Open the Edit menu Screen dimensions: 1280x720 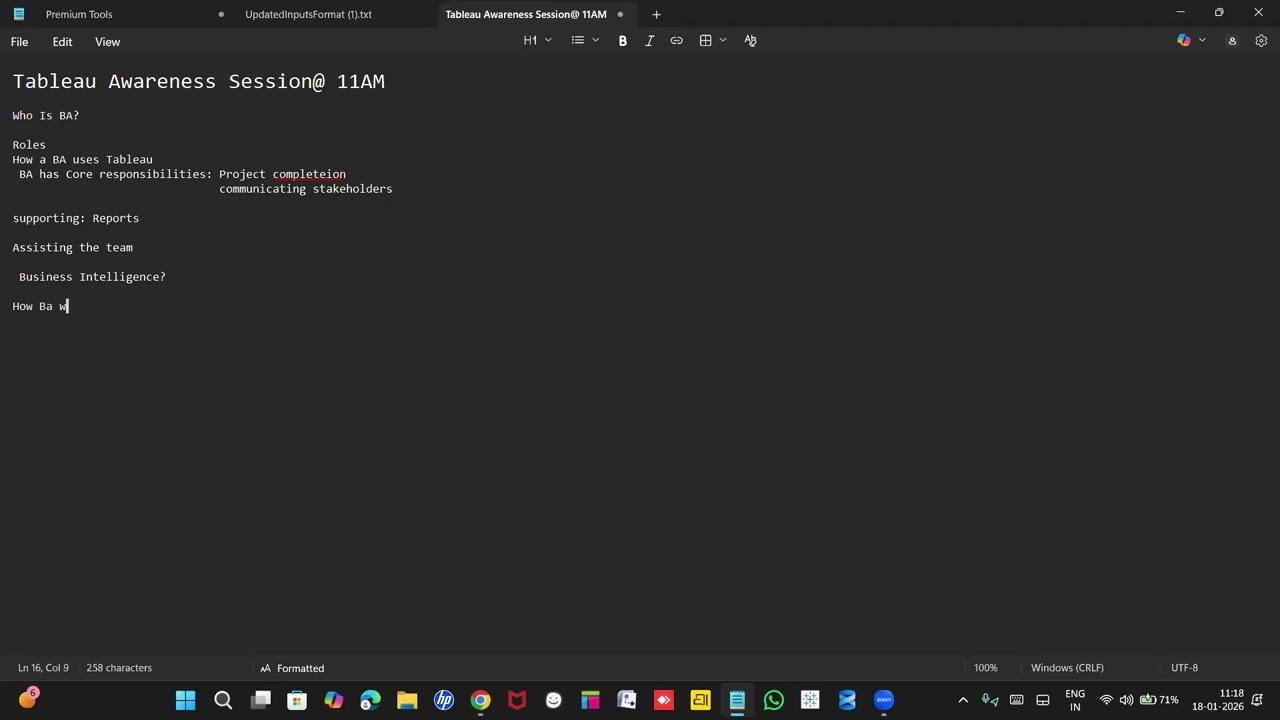click(62, 42)
